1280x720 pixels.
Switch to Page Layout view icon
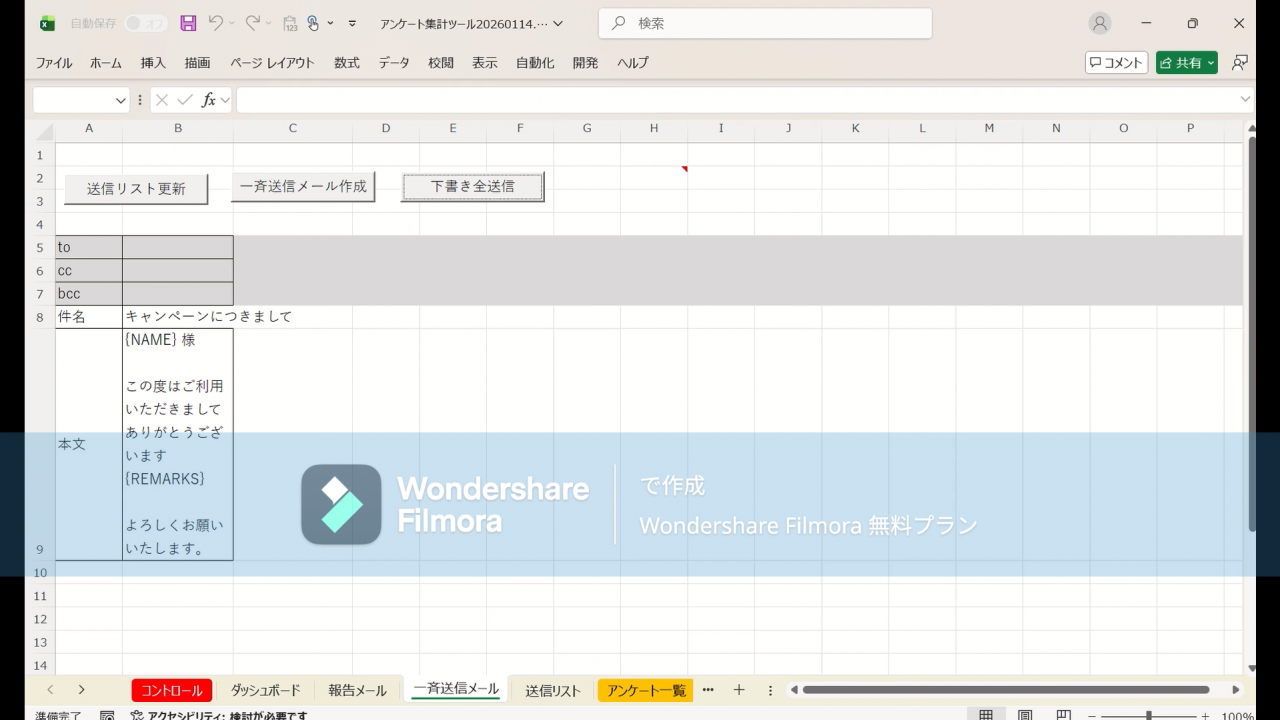click(x=1025, y=715)
